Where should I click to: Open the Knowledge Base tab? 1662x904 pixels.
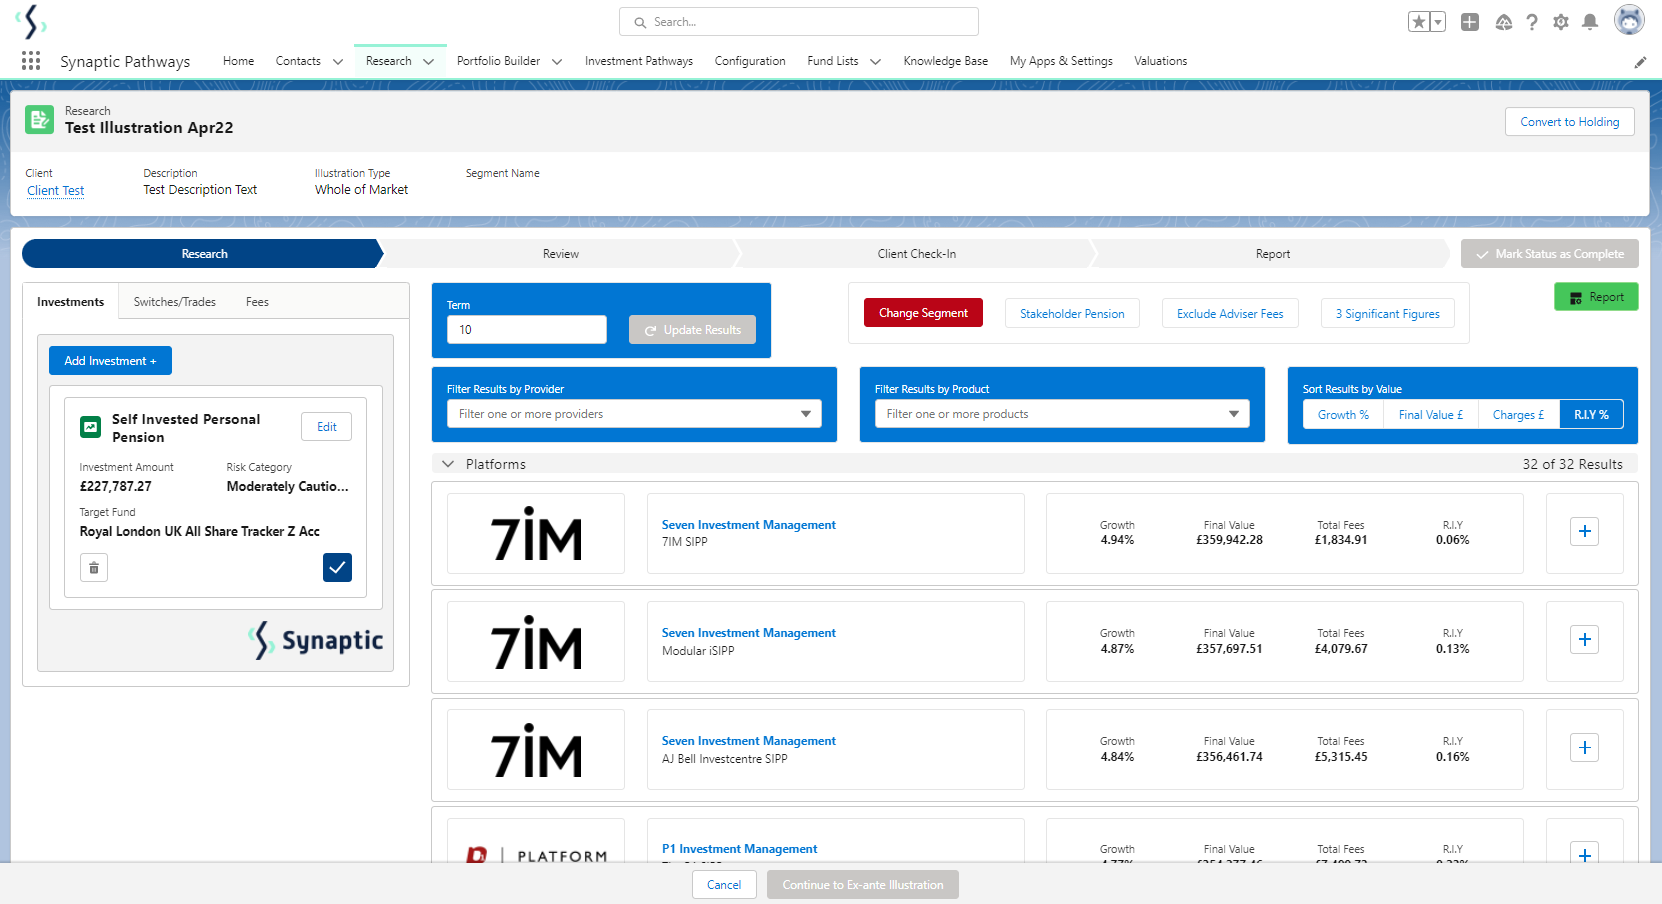point(946,61)
